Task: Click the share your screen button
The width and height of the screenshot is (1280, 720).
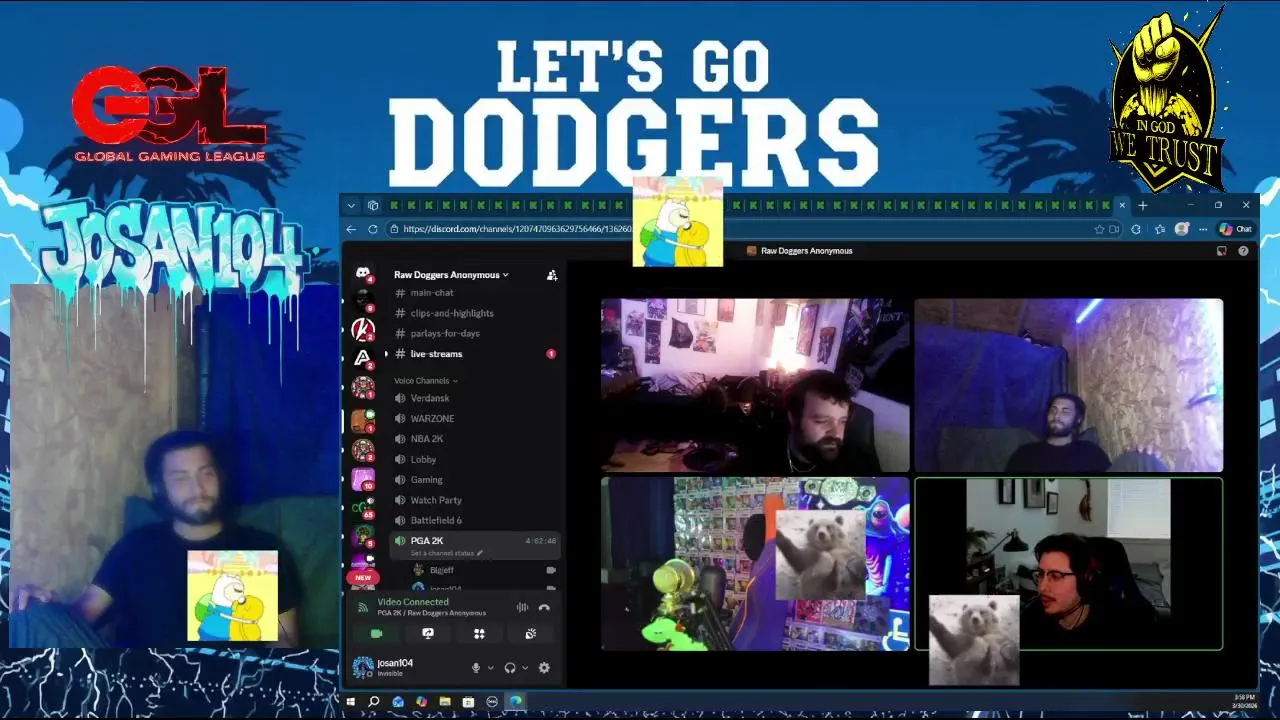Action: tap(428, 633)
